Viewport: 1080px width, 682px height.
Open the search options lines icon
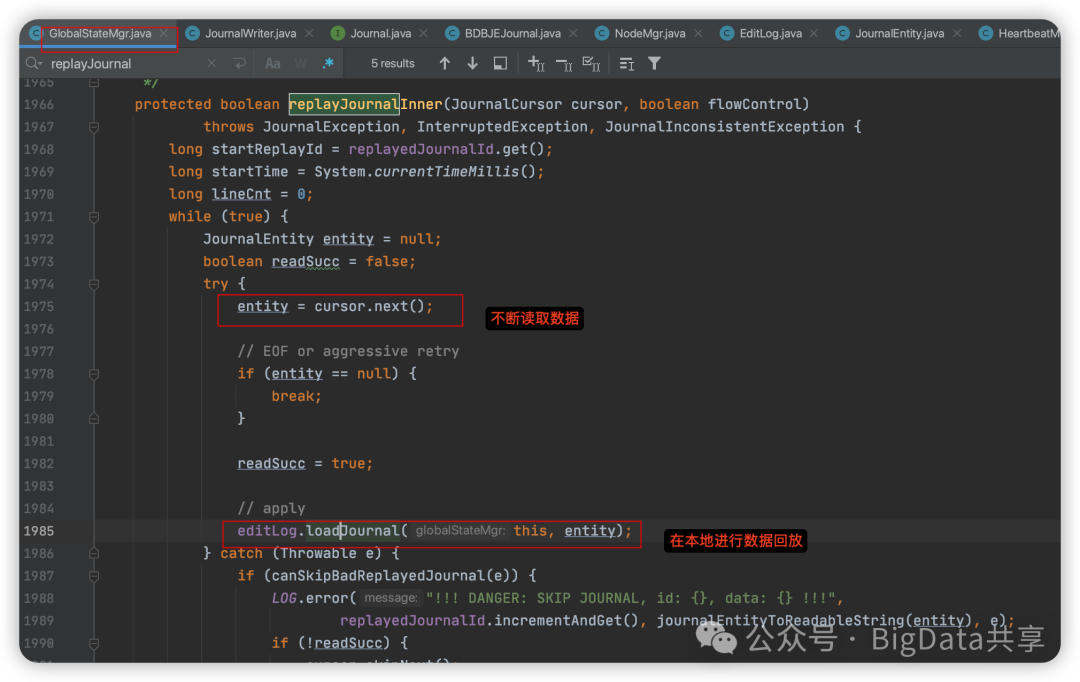pos(626,63)
